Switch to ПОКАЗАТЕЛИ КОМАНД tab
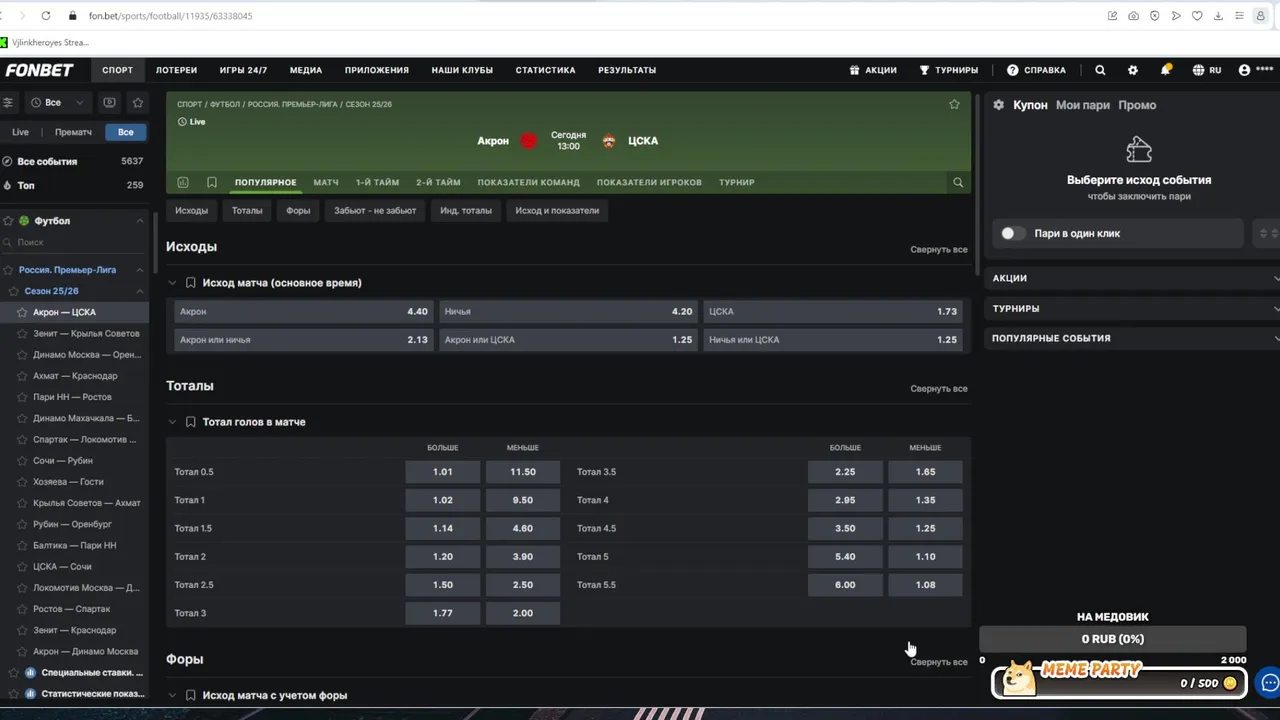The width and height of the screenshot is (1280, 720). 528,182
